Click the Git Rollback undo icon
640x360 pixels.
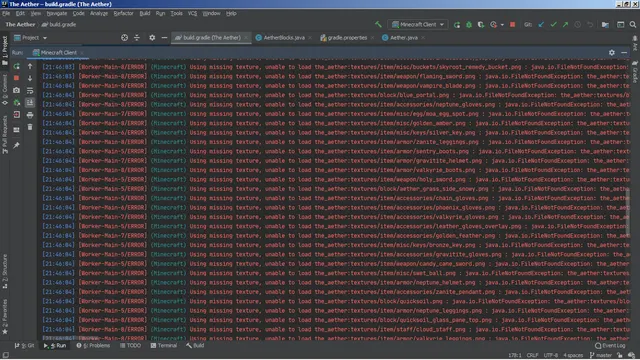590,25
